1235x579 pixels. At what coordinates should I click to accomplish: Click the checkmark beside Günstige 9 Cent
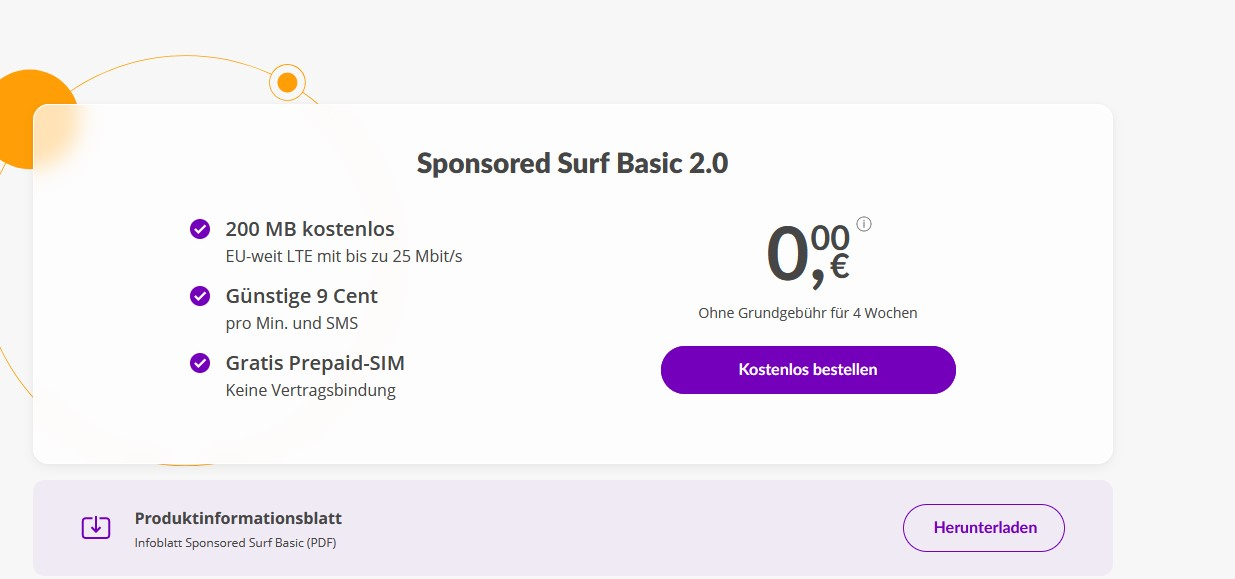click(x=200, y=296)
